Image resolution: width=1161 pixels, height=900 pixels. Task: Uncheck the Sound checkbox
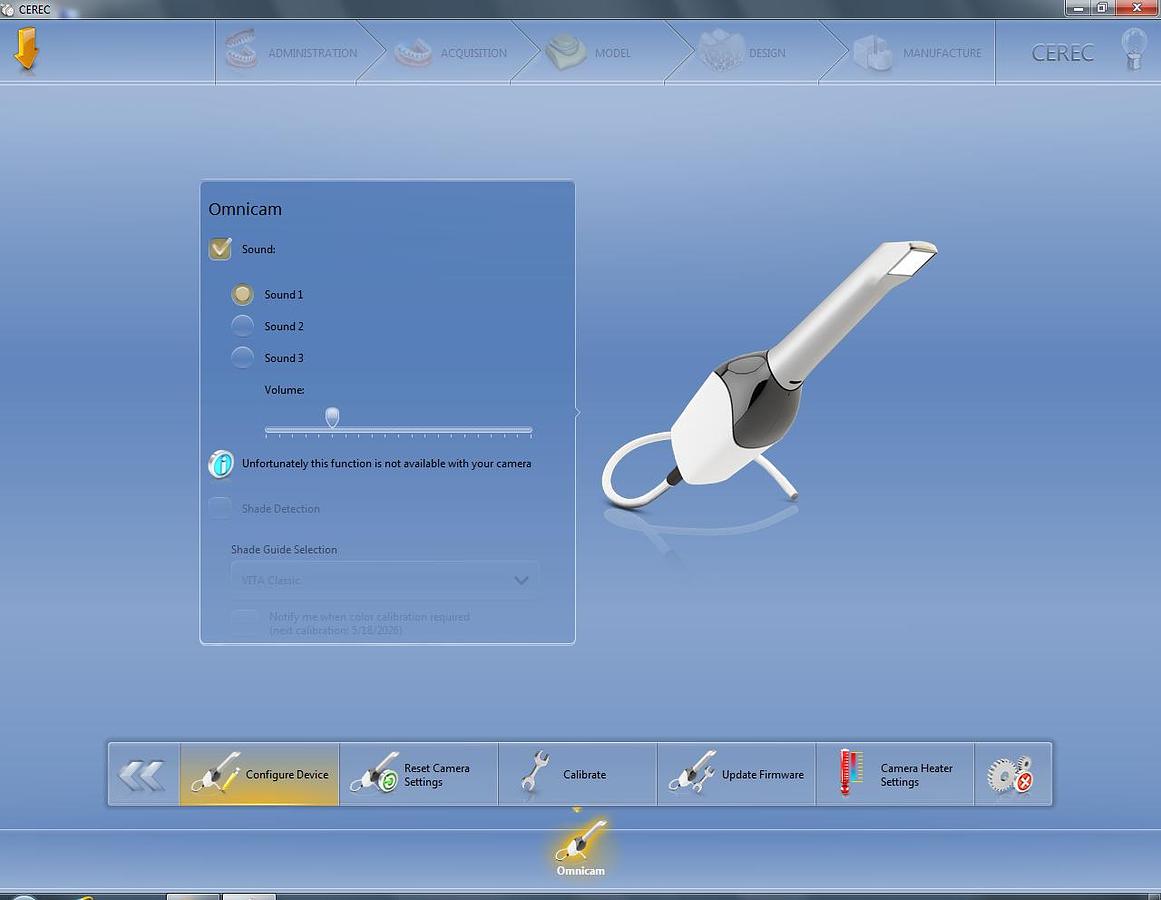coord(220,249)
